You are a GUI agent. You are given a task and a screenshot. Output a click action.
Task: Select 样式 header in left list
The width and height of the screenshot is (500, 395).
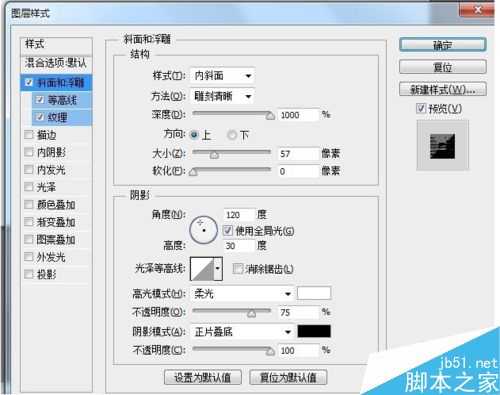tap(56, 44)
